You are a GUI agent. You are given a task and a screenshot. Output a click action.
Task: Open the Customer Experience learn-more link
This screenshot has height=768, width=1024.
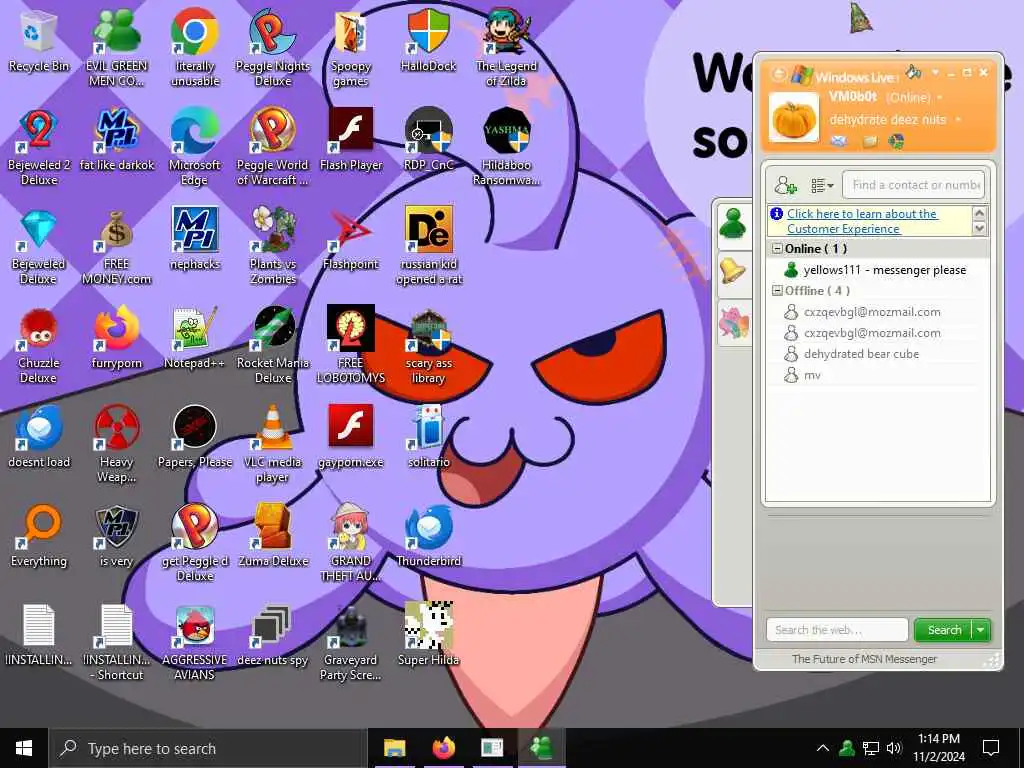862,221
